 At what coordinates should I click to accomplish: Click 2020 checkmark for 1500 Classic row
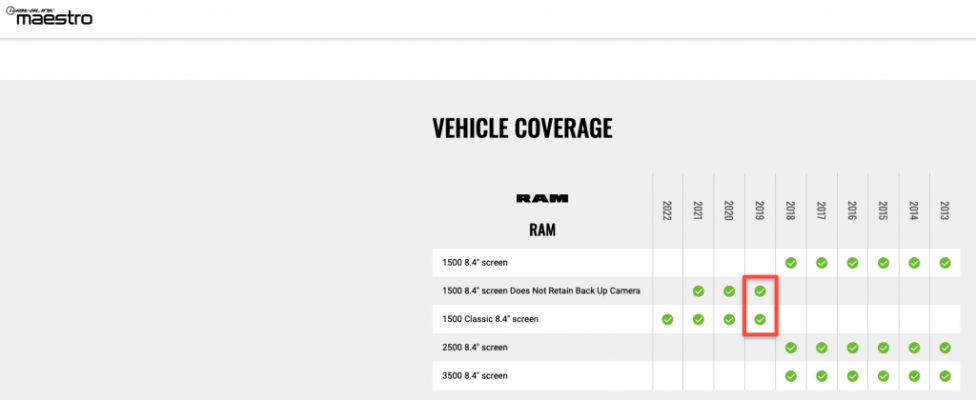click(729, 319)
